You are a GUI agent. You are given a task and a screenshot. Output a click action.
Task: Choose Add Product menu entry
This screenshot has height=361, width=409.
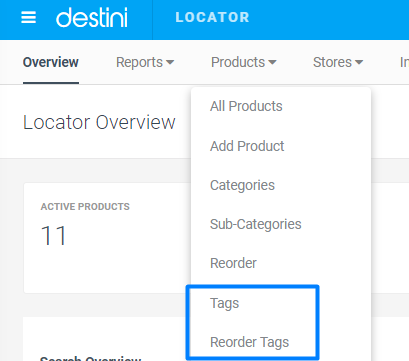[247, 146]
